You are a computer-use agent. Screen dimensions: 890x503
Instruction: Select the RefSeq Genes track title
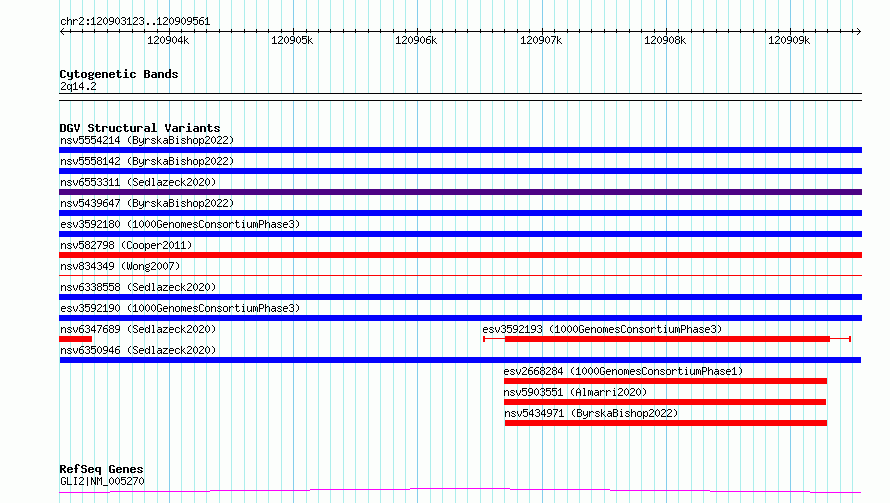[101, 469]
